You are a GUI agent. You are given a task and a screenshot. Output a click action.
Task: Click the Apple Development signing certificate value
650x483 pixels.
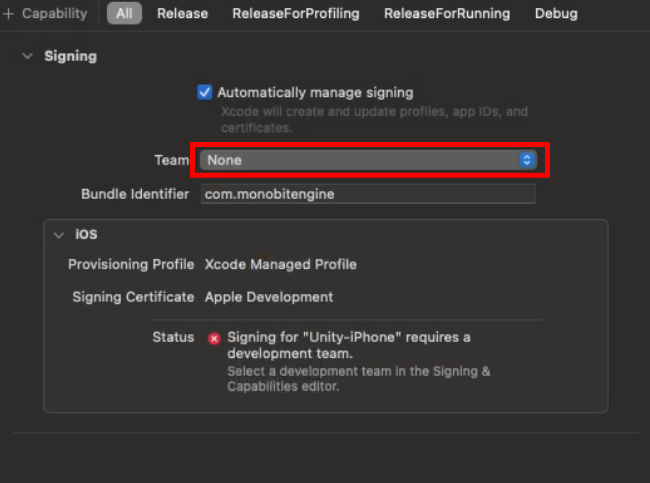pos(268,297)
